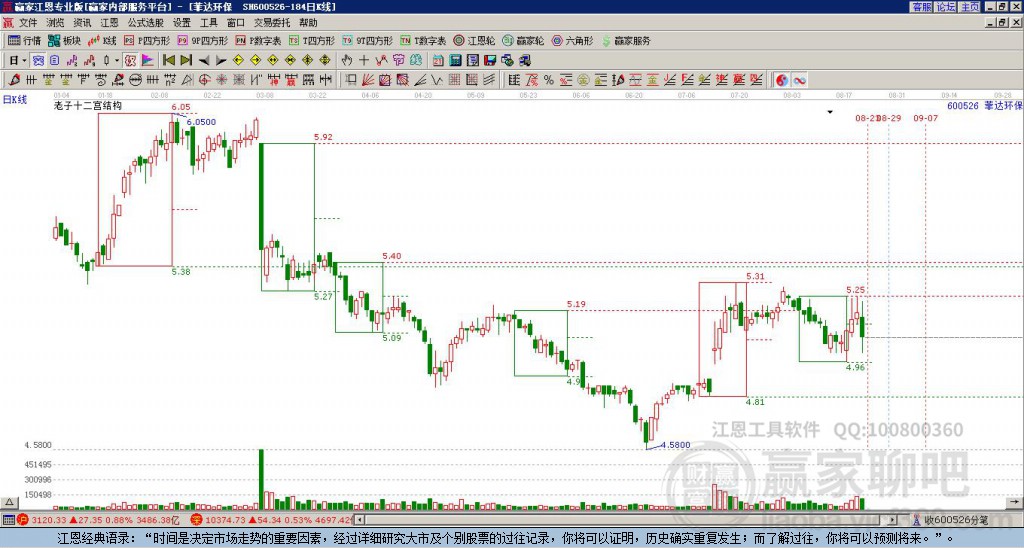Open the P四方形 square tool
This screenshot has height=548, width=1024.
147,40
